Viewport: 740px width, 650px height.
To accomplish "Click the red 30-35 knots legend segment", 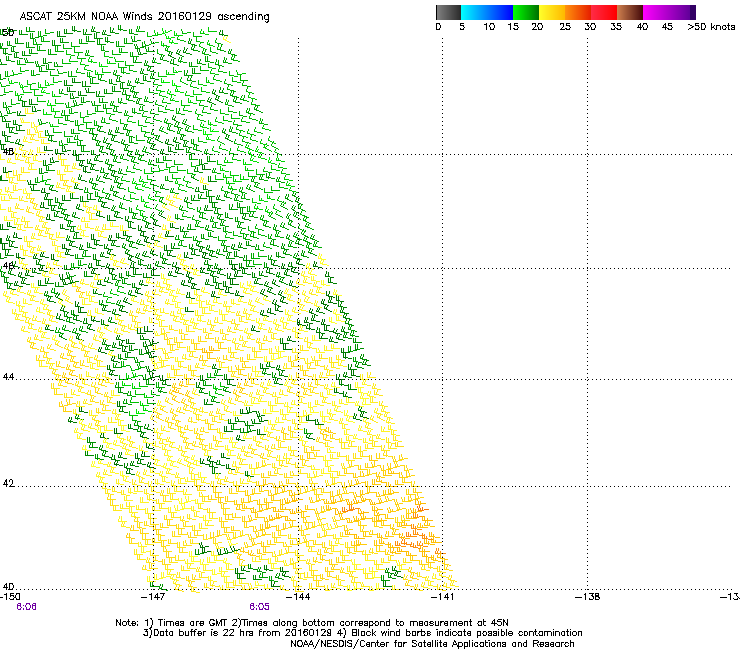I will click(x=604, y=12).
